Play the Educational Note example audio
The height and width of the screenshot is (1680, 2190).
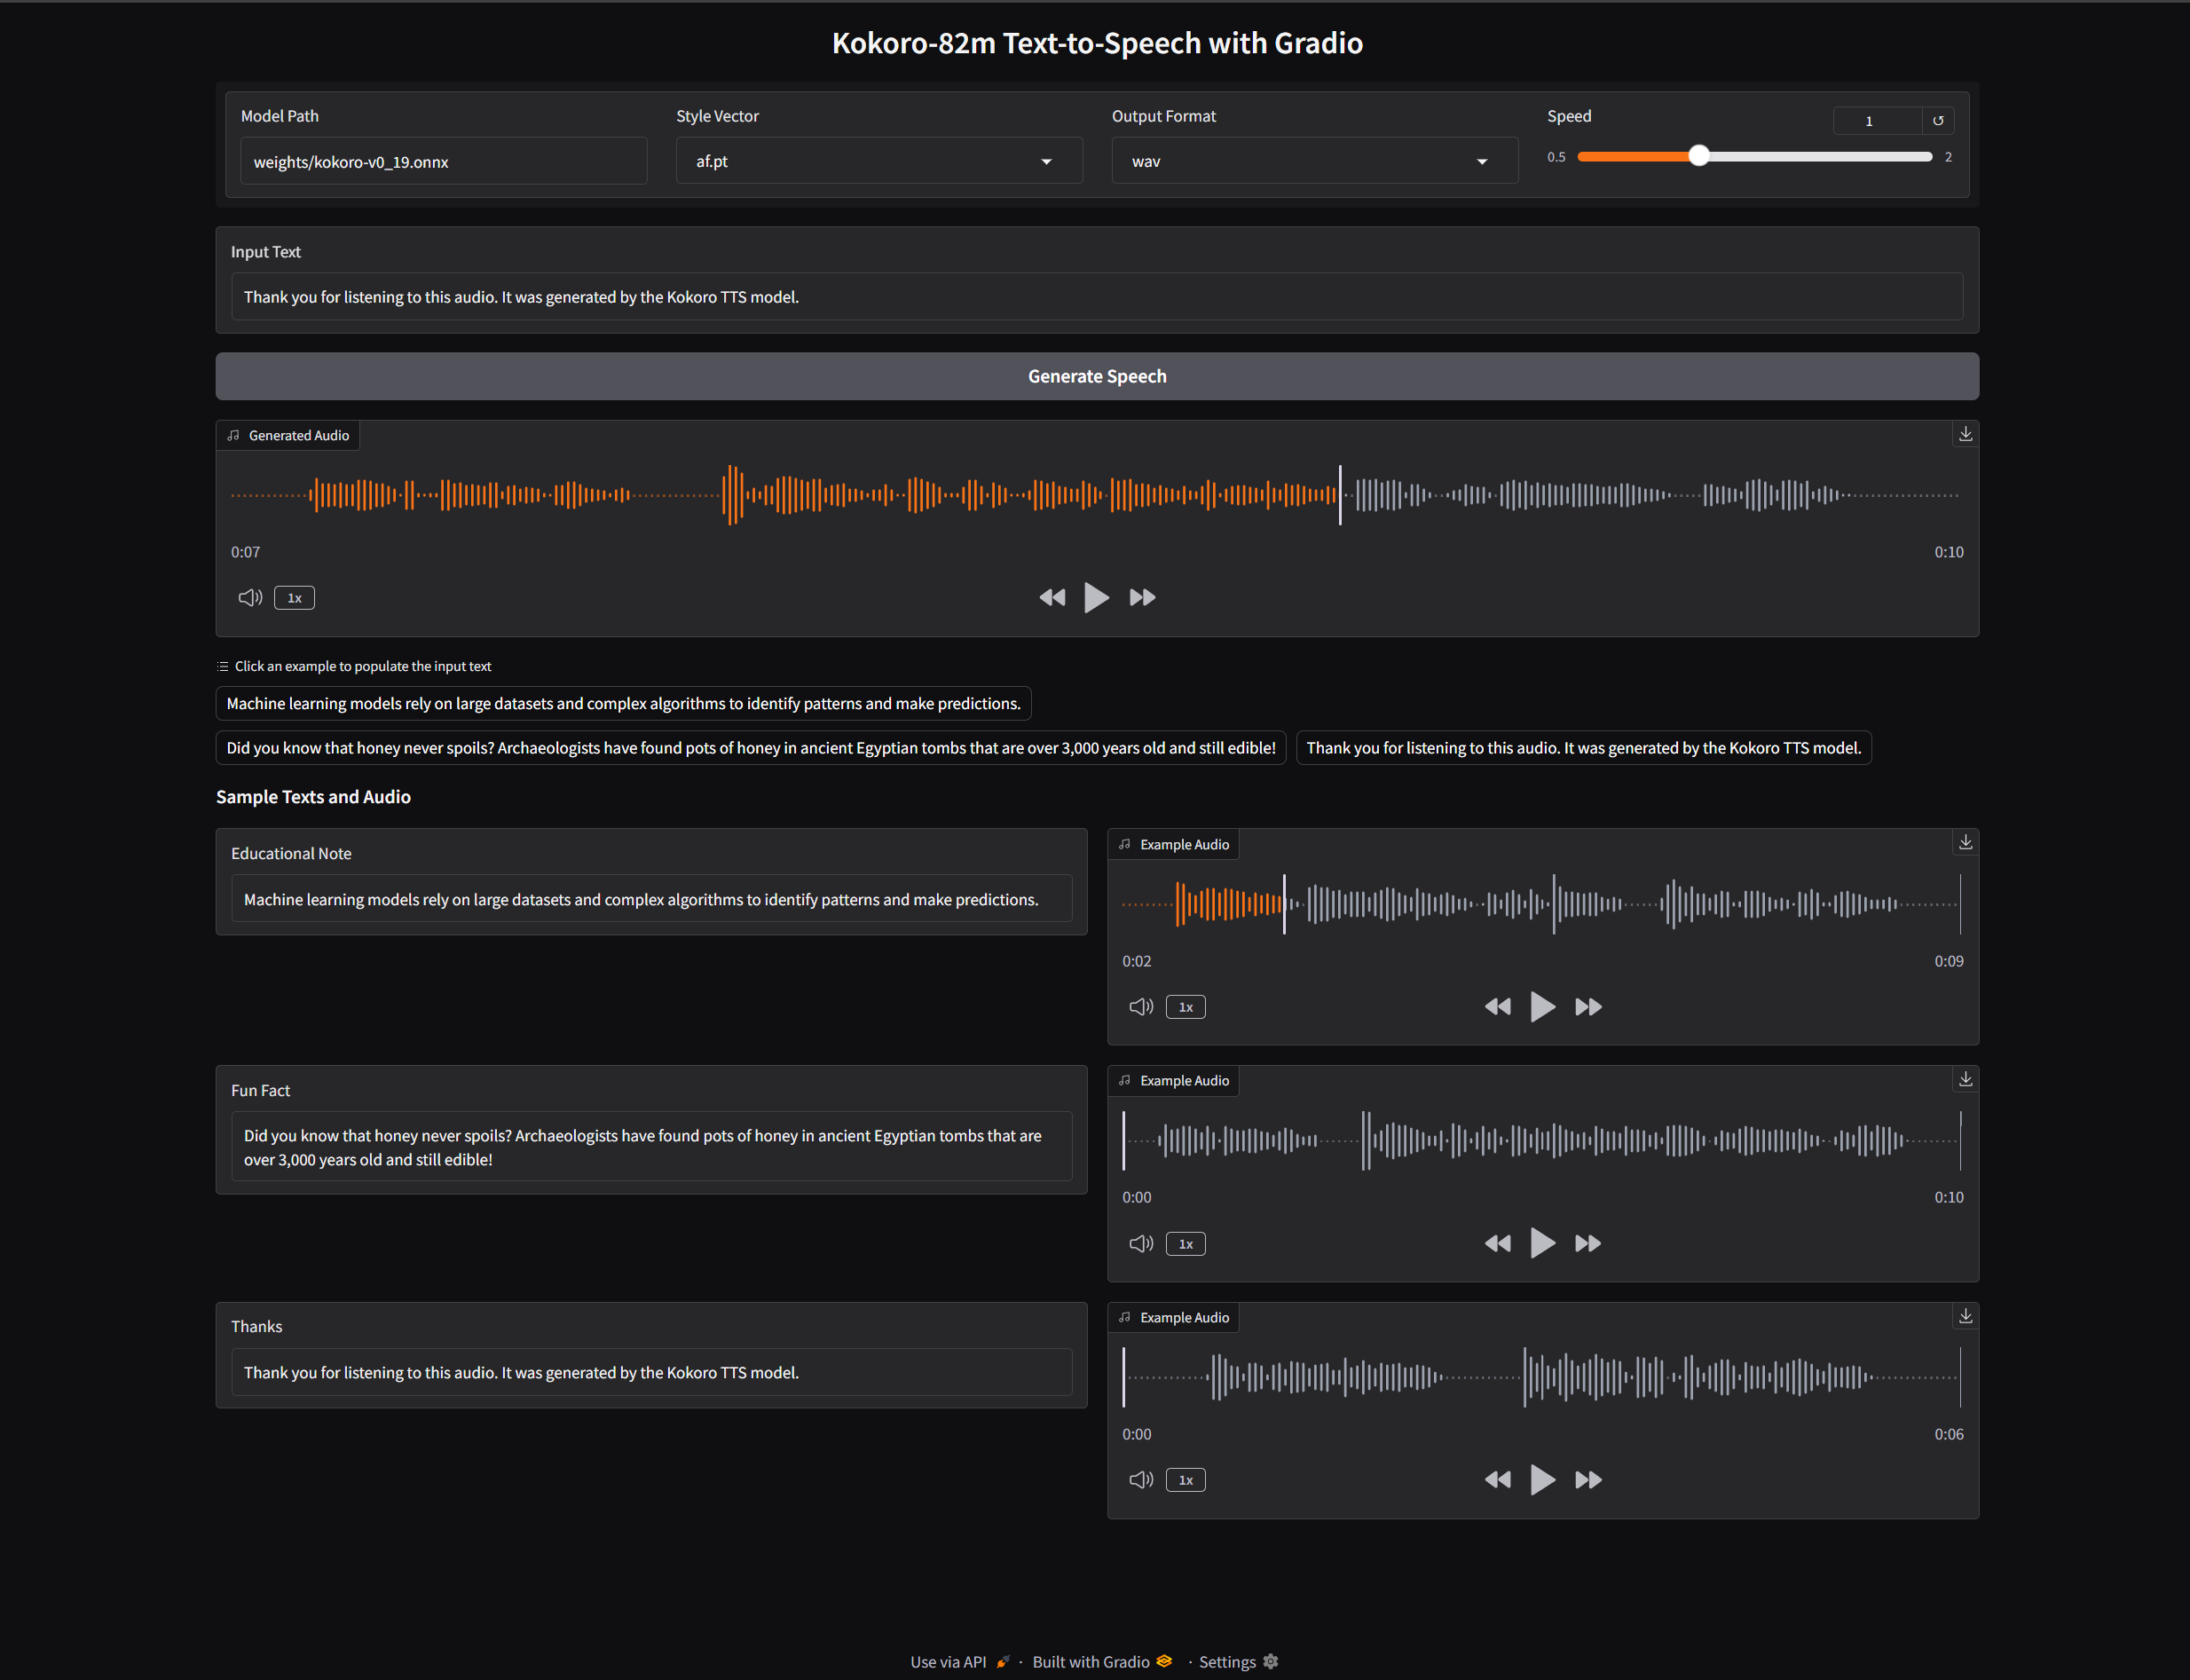point(1542,1007)
